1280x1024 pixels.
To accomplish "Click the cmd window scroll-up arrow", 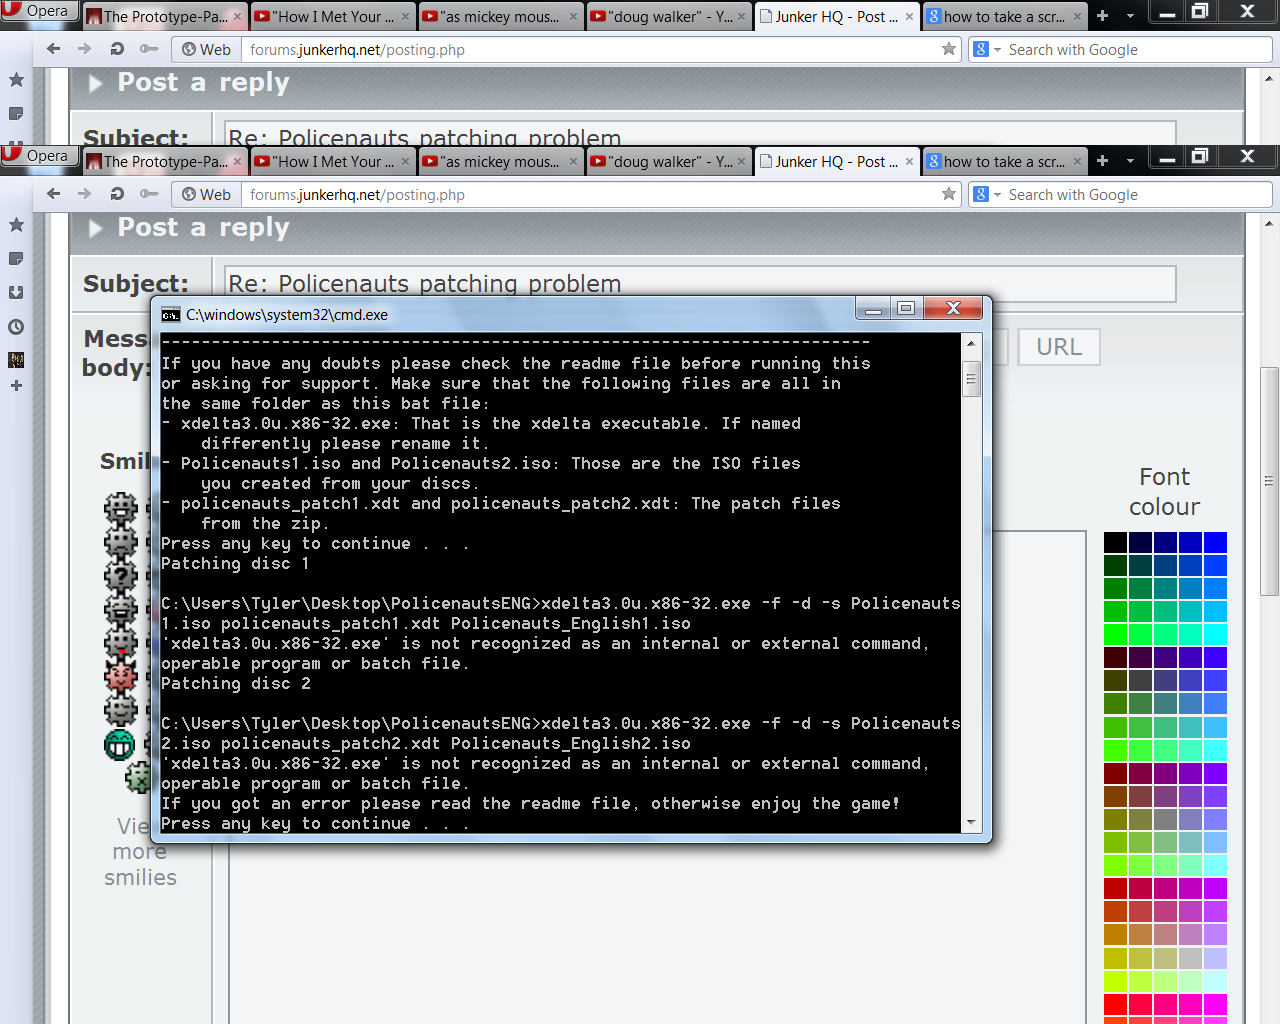I will (971, 344).
